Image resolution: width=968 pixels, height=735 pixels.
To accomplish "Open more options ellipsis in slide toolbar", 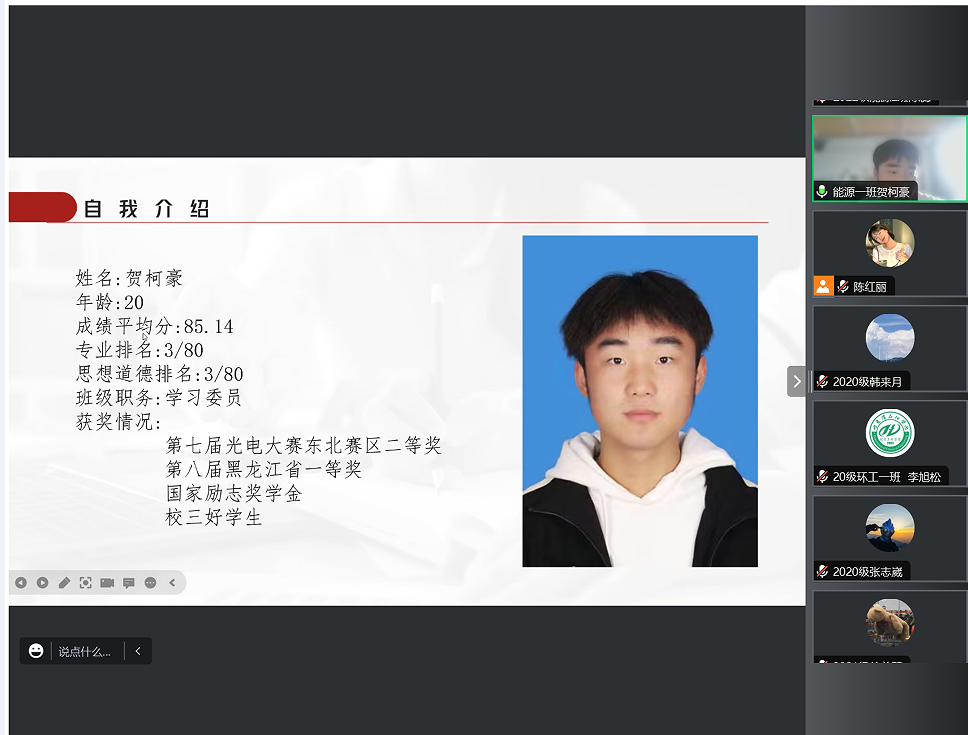I will tap(151, 583).
